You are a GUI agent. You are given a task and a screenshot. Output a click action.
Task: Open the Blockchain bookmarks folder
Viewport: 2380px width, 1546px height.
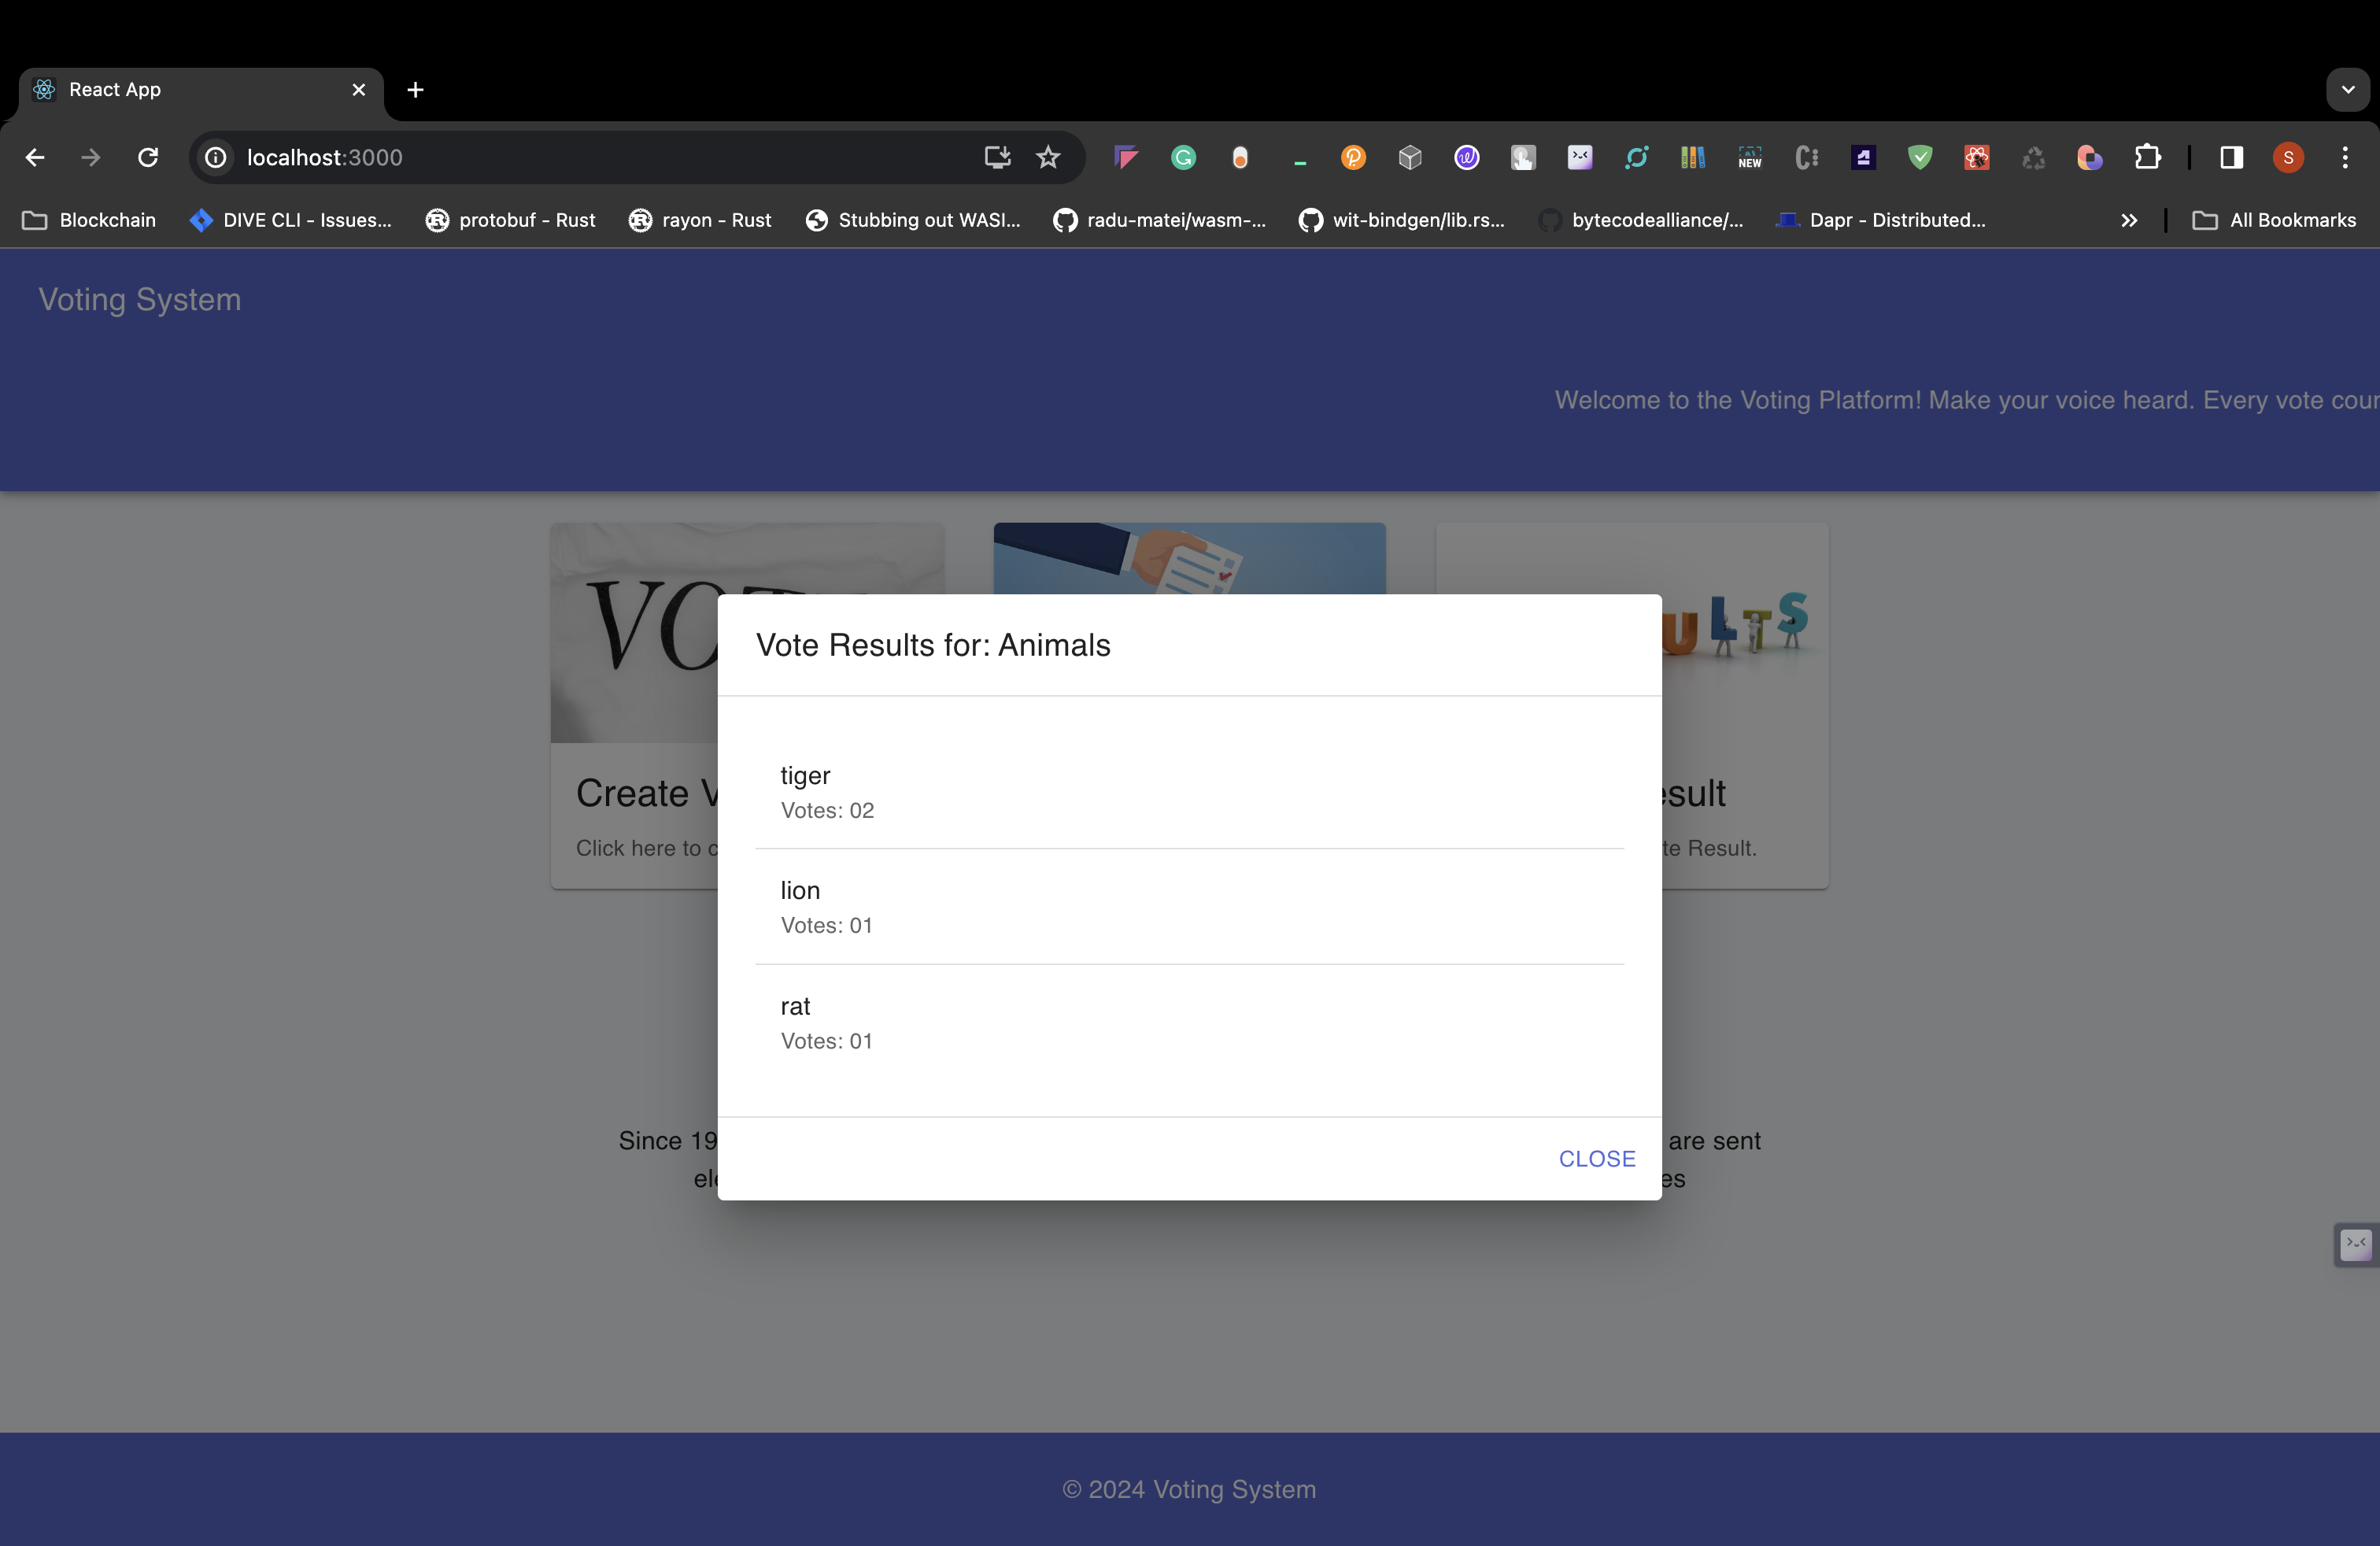(x=89, y=220)
